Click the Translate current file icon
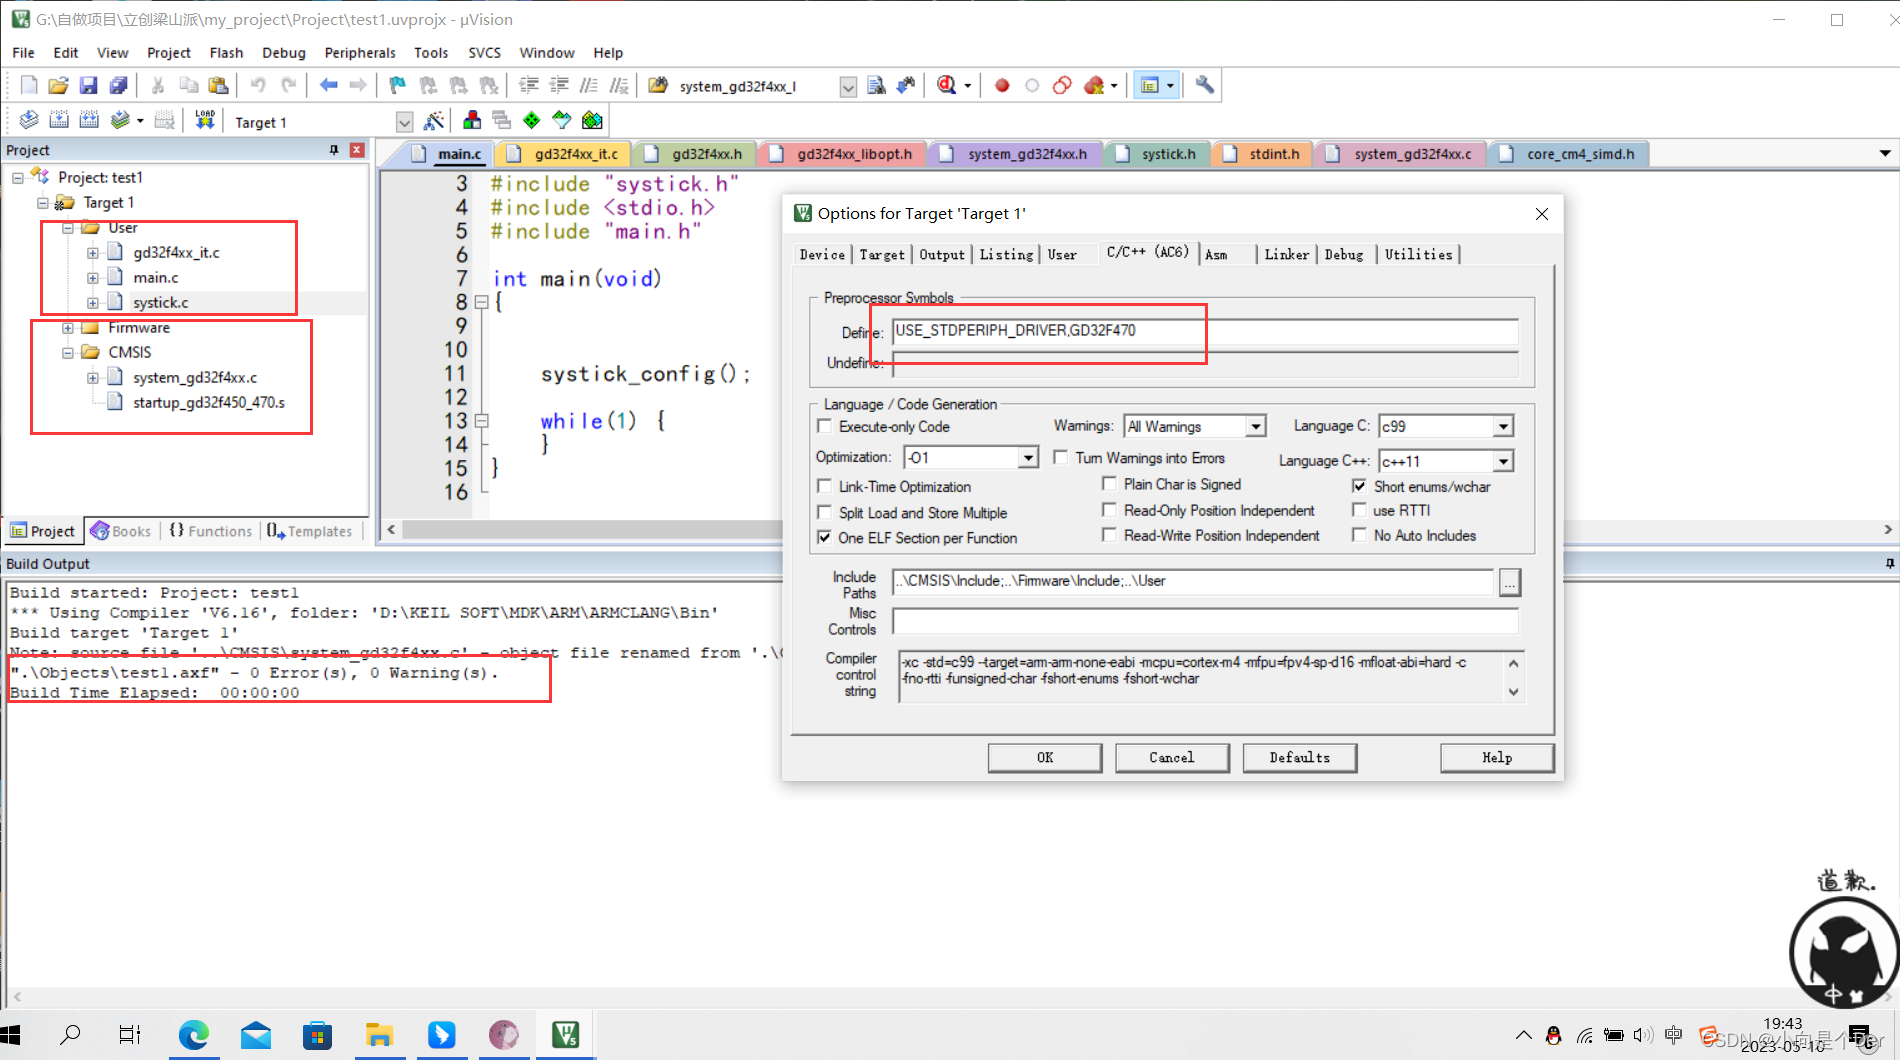Viewport: 1900px width, 1060px height. (x=29, y=121)
